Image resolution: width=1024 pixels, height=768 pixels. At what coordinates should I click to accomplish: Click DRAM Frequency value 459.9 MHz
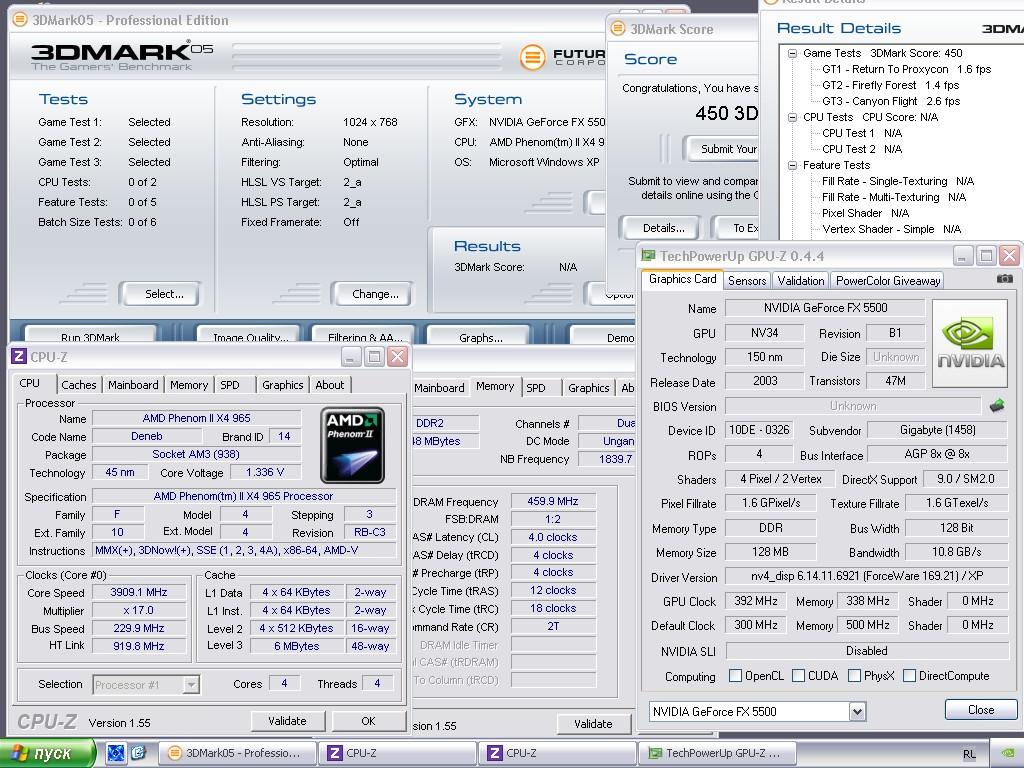click(x=552, y=501)
